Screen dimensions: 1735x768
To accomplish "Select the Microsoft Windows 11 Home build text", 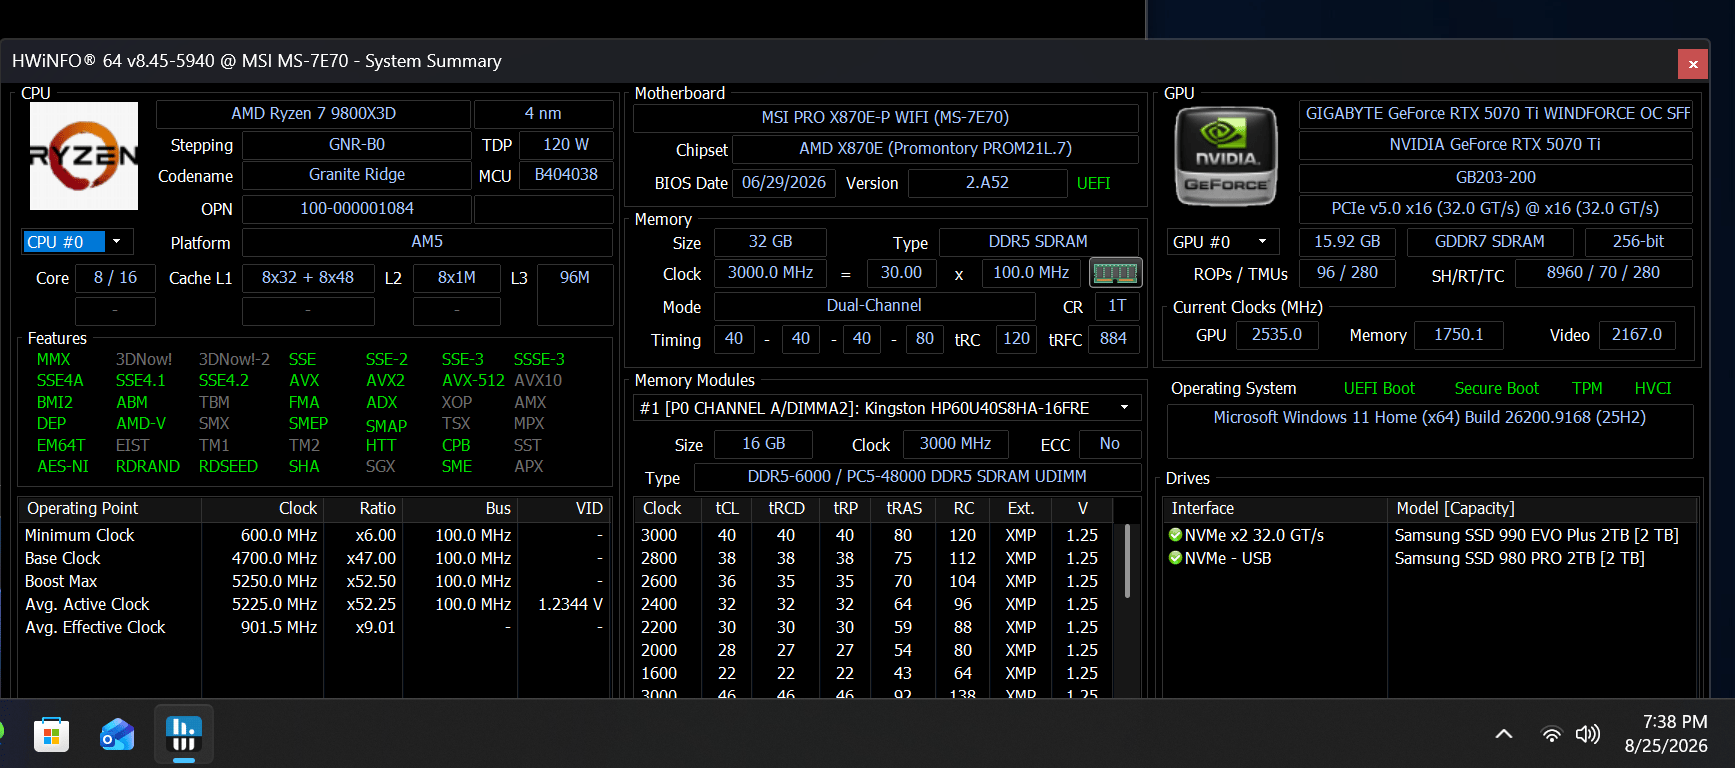I will click(x=1430, y=418).
